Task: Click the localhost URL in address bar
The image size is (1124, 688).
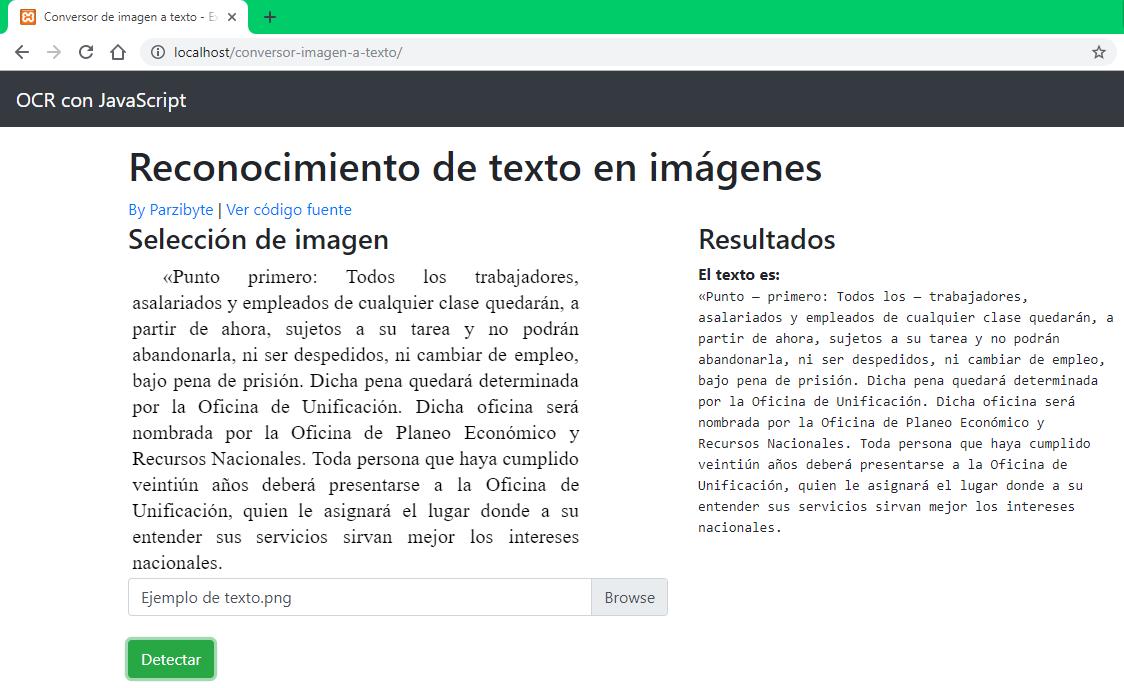Action: pyautogui.click(x=287, y=52)
